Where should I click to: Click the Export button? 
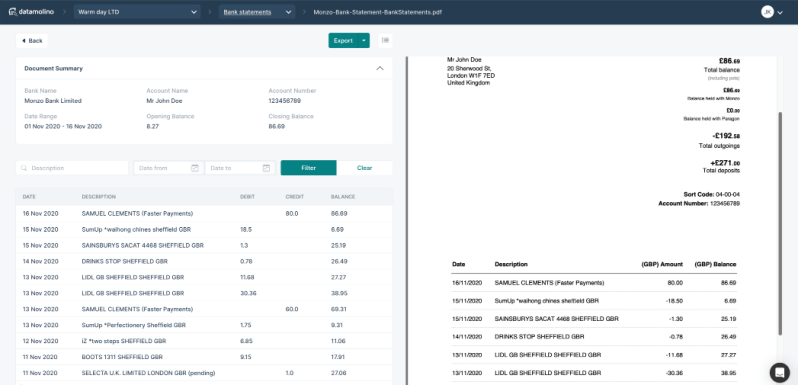pyautogui.click(x=343, y=41)
